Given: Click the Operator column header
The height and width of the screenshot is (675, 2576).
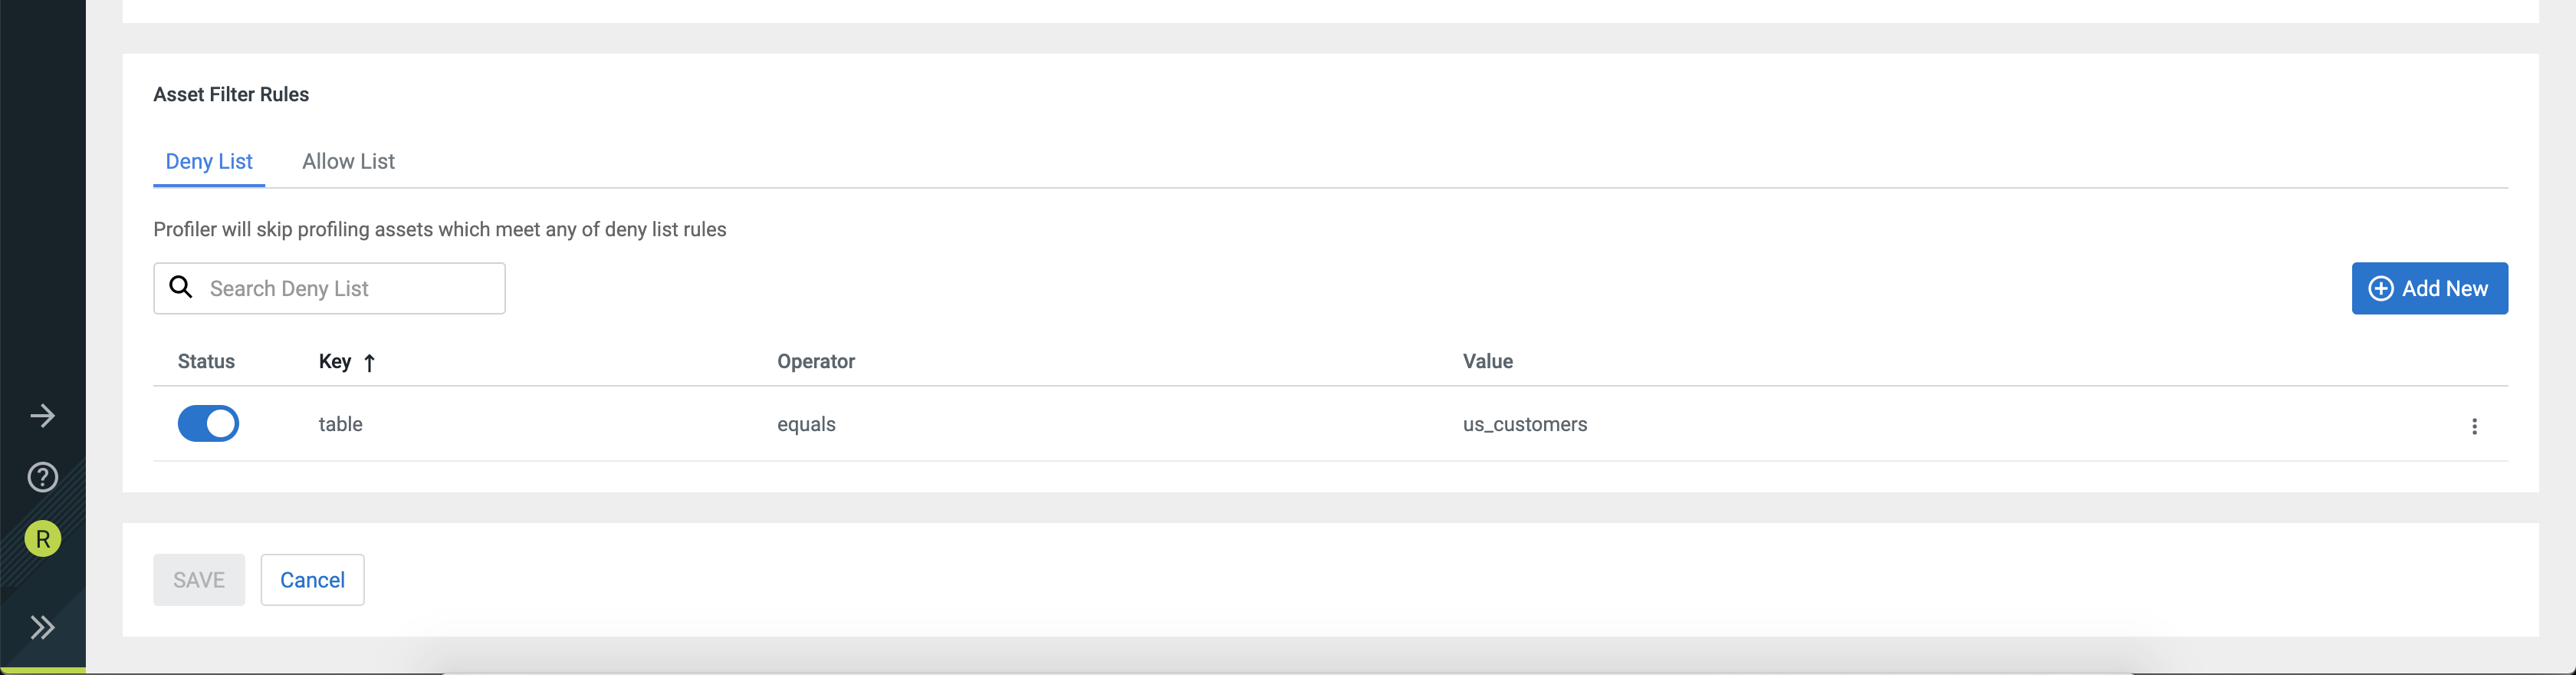Looking at the screenshot, I should click(x=816, y=362).
